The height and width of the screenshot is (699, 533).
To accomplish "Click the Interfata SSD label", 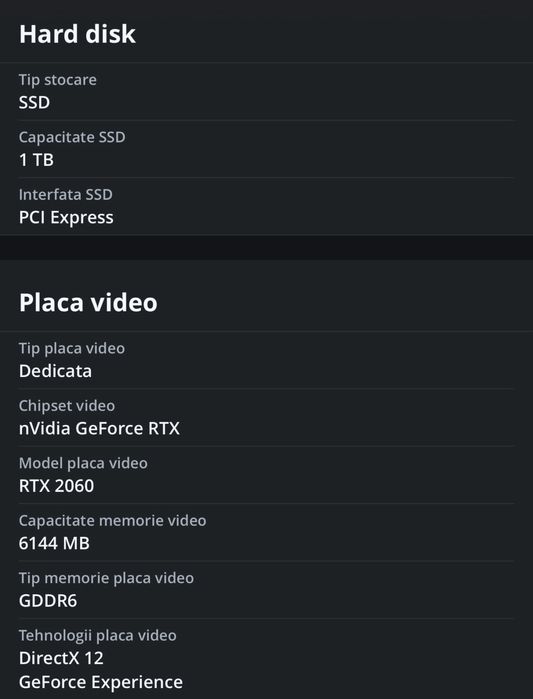I will pyautogui.click(x=66, y=195).
